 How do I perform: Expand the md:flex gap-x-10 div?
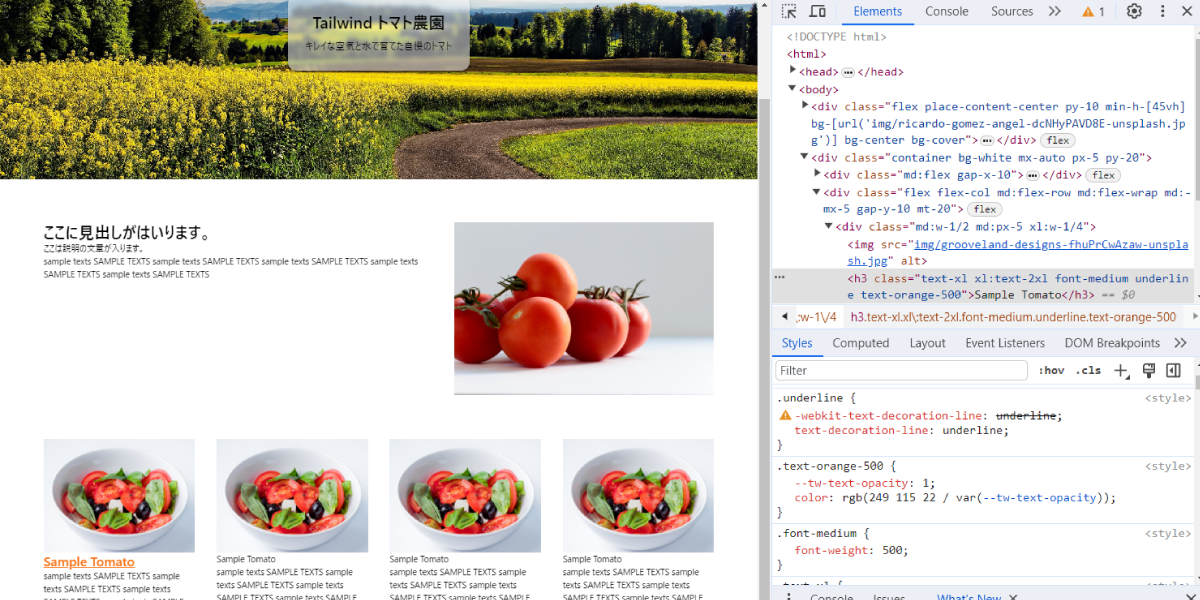pyautogui.click(x=817, y=175)
